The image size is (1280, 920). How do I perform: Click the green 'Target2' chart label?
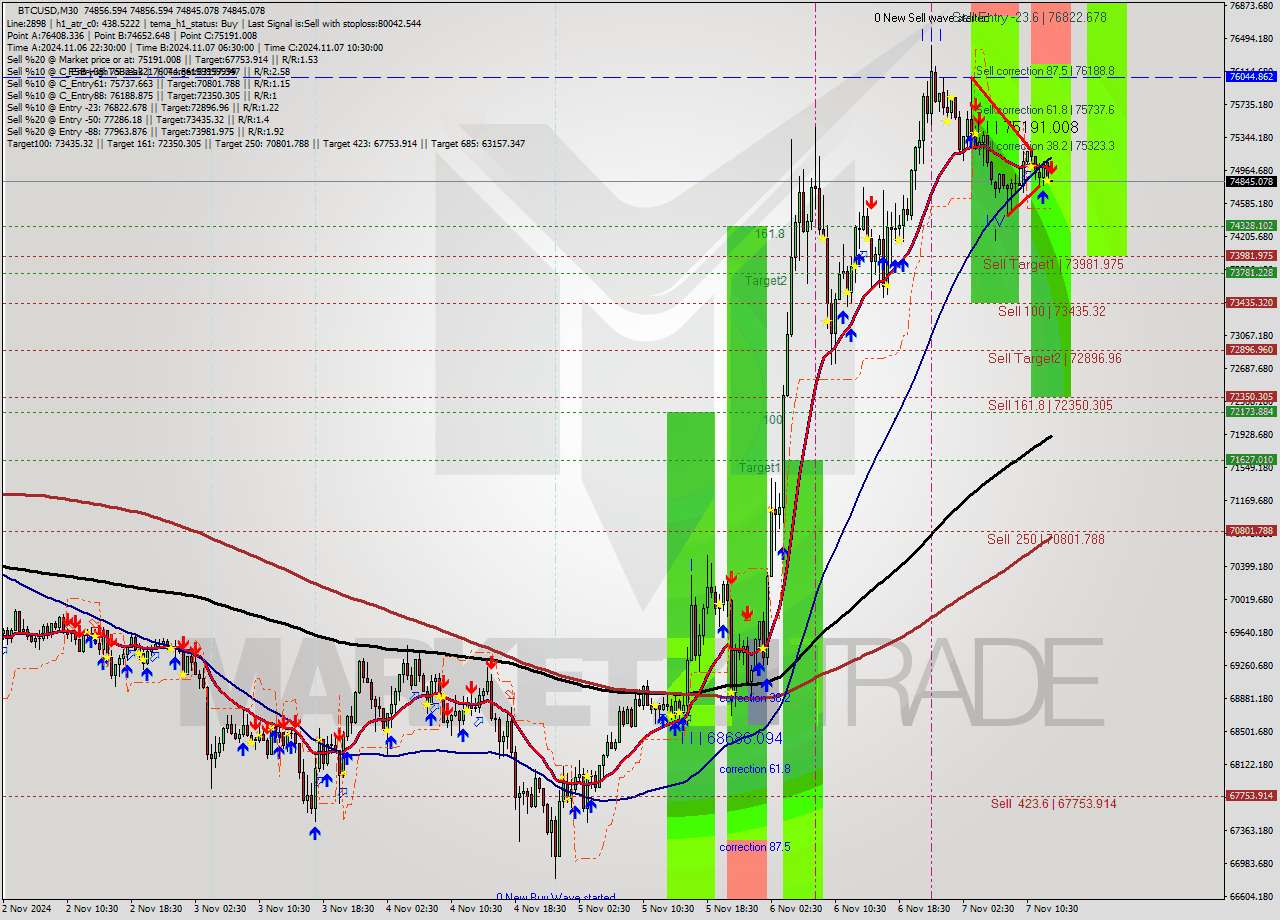[766, 281]
